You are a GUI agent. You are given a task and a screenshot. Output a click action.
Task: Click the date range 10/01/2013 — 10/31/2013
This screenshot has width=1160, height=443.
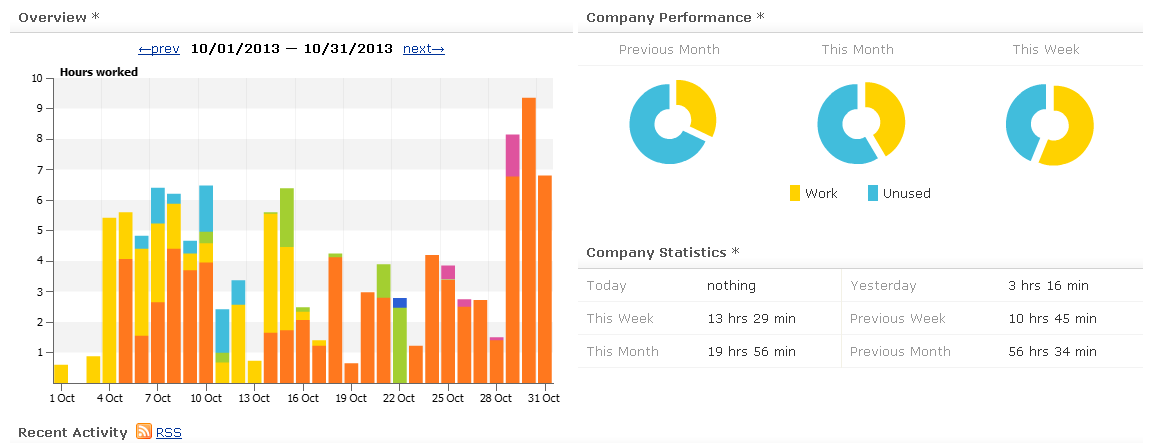tap(291, 48)
